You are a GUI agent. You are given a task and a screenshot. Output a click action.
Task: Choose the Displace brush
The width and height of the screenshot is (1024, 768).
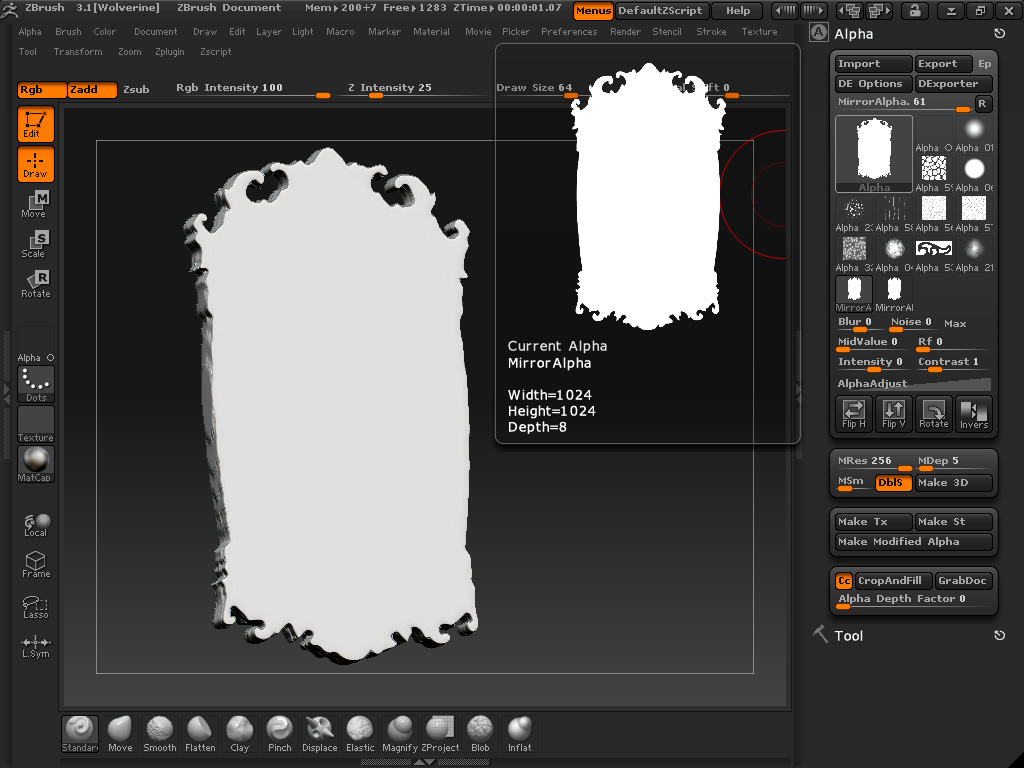pos(320,734)
